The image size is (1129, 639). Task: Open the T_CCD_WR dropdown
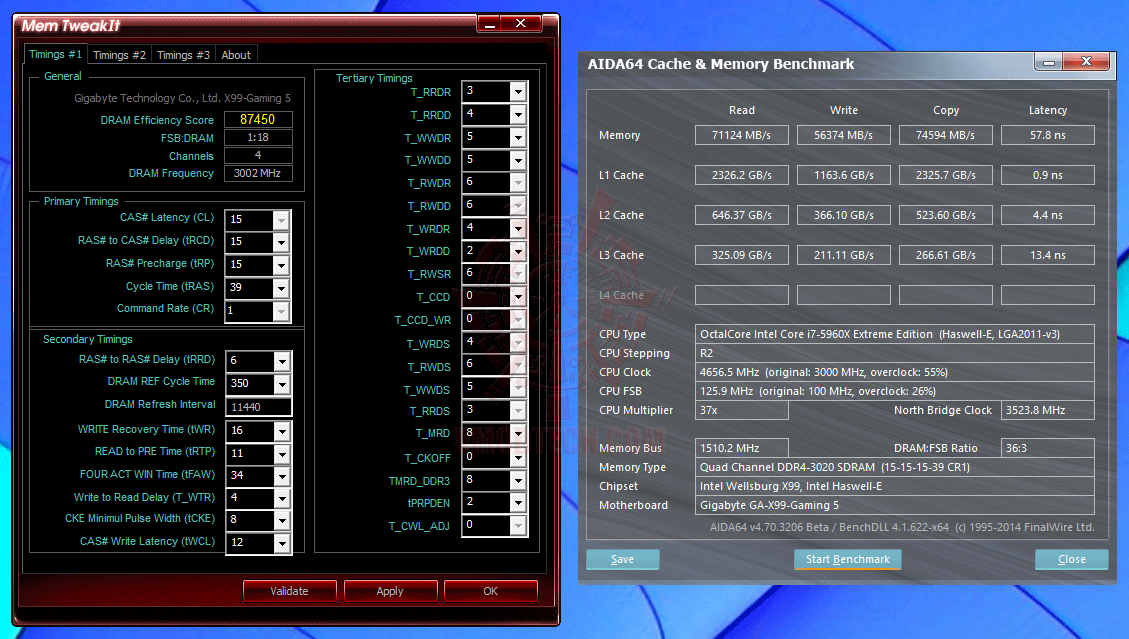[x=518, y=319]
